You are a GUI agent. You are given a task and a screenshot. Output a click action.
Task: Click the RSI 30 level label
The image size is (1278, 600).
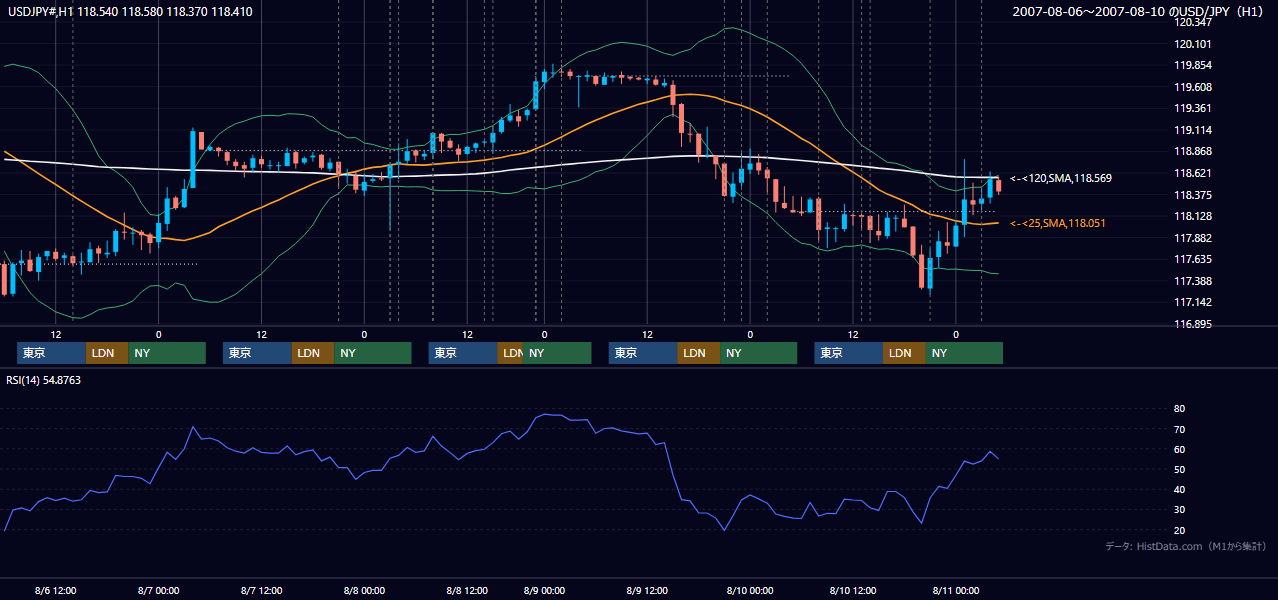[1179, 509]
